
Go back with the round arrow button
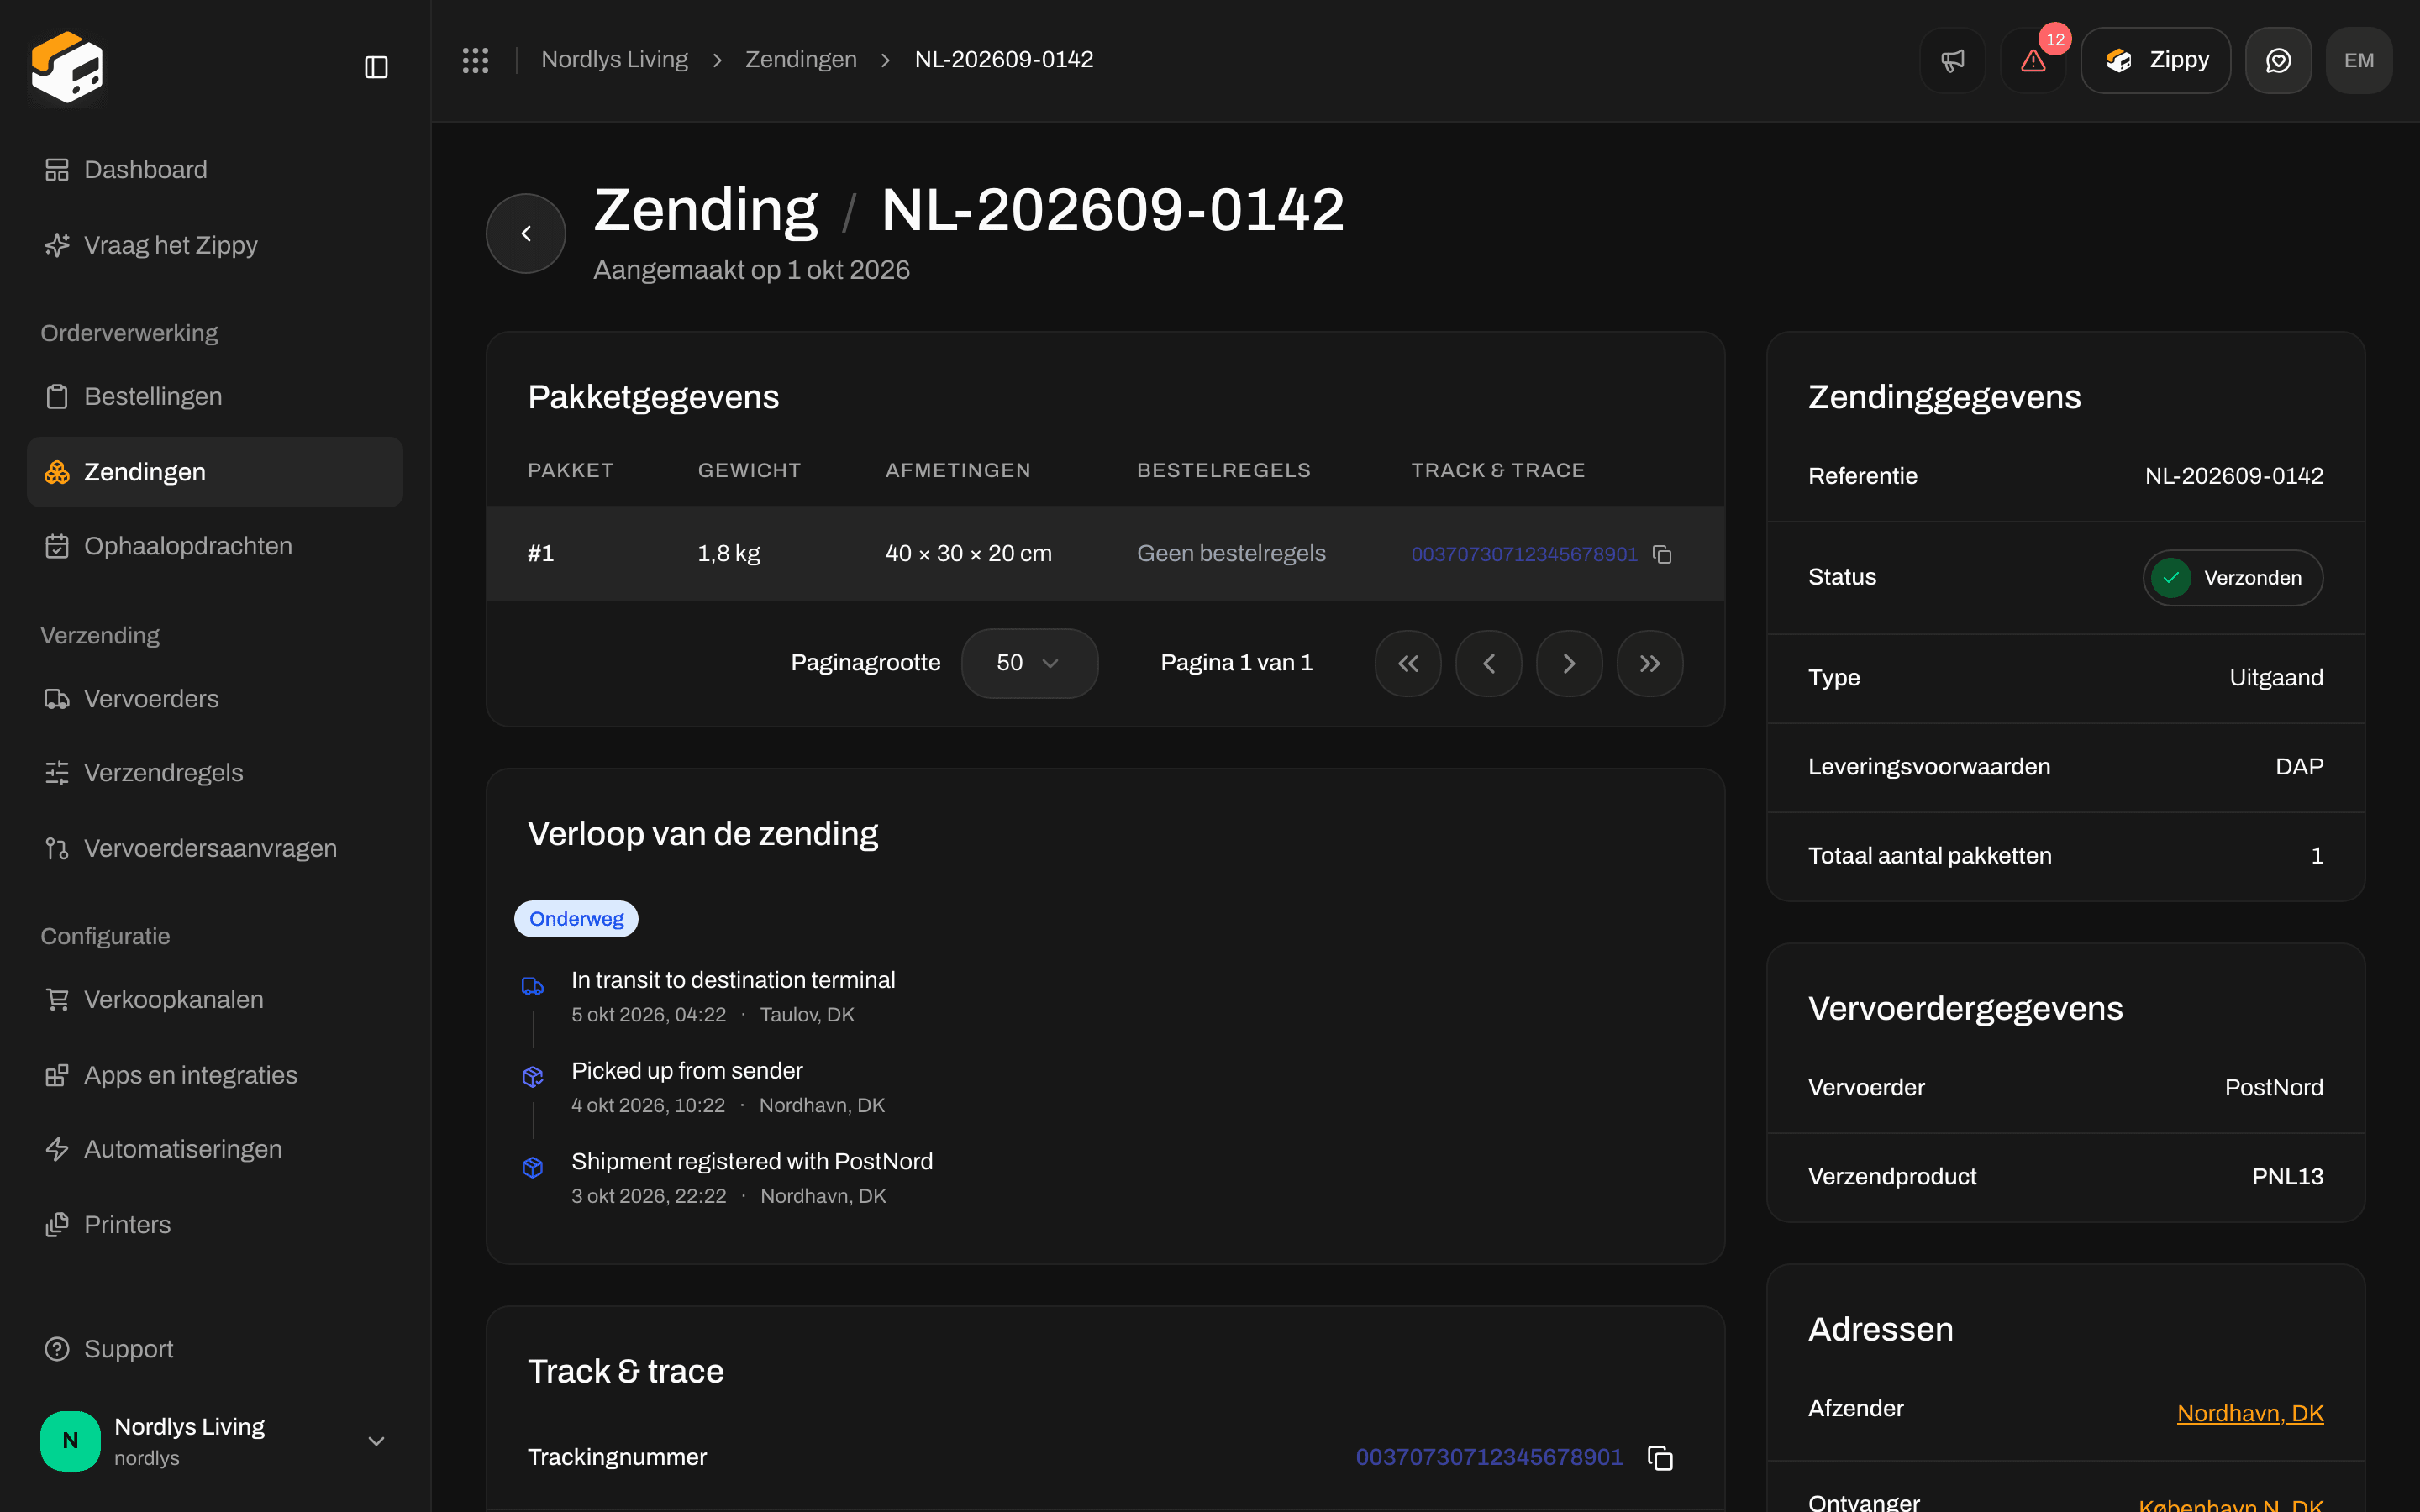[x=526, y=233]
